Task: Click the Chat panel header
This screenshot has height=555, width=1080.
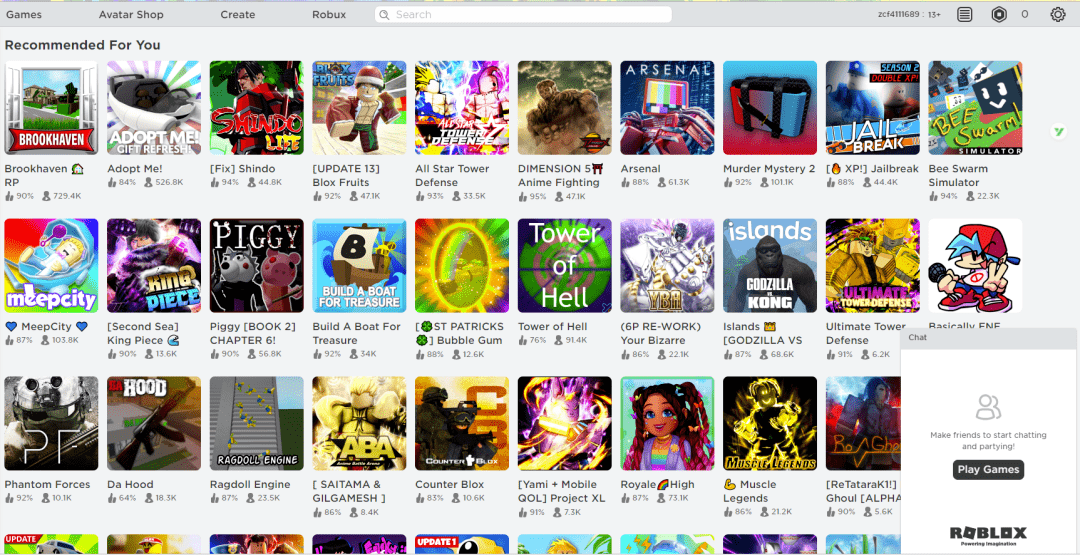Action: (x=988, y=338)
